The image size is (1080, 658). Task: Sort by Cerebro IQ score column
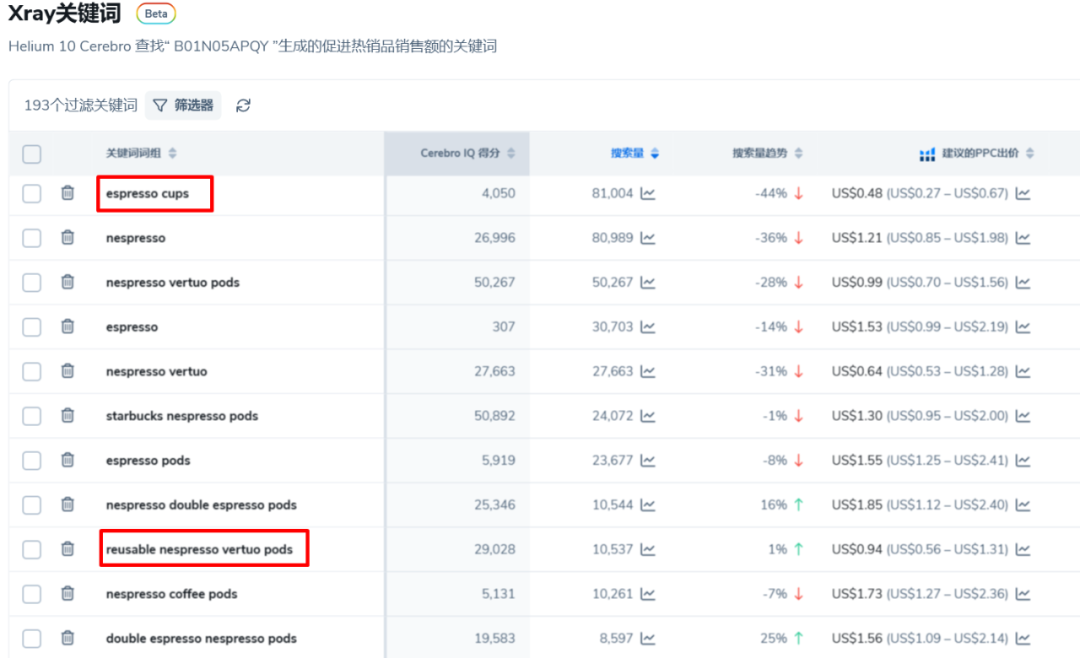click(x=511, y=153)
